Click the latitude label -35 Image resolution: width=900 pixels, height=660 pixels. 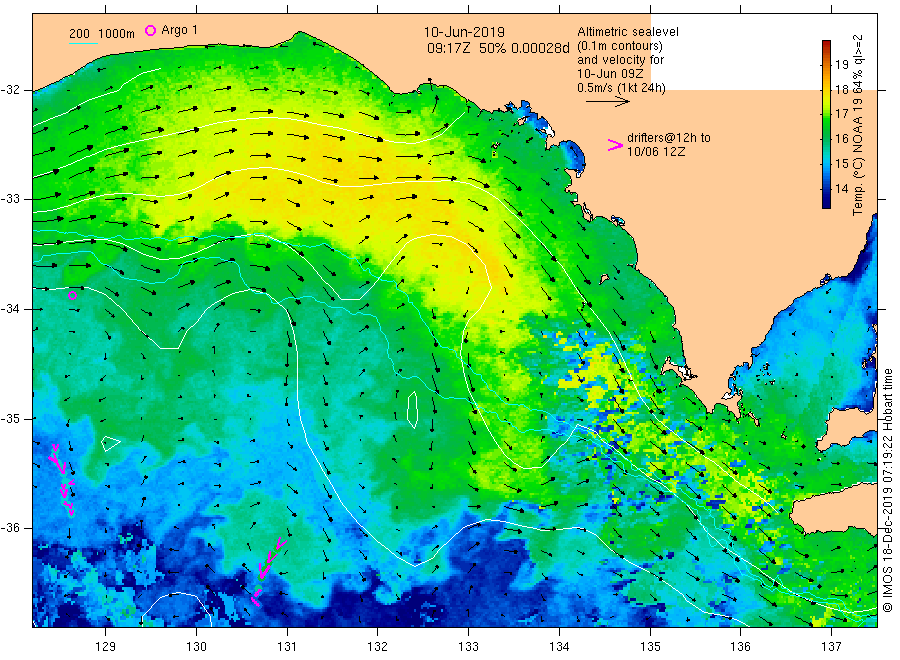10,418
